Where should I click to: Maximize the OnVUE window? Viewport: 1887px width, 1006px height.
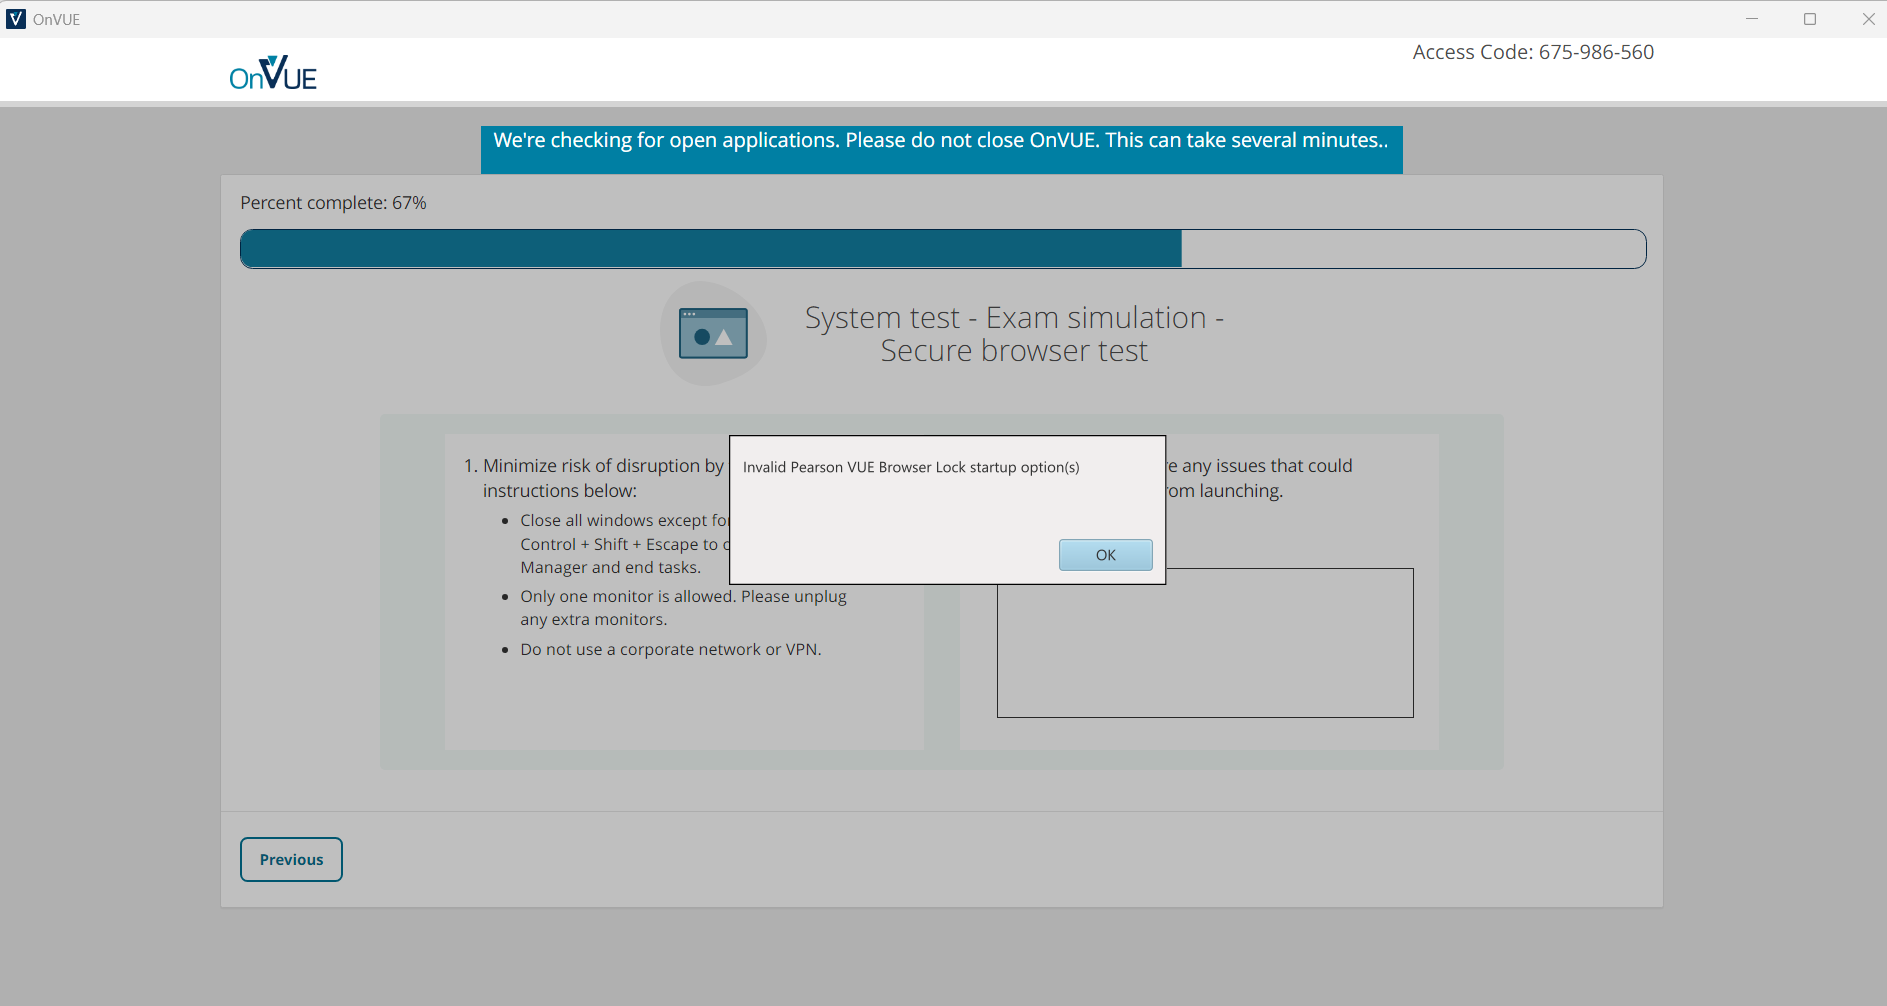[x=1810, y=19]
